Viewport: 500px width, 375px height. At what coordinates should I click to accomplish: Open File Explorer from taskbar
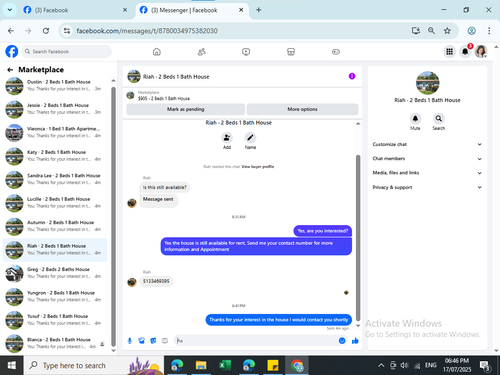click(201, 366)
